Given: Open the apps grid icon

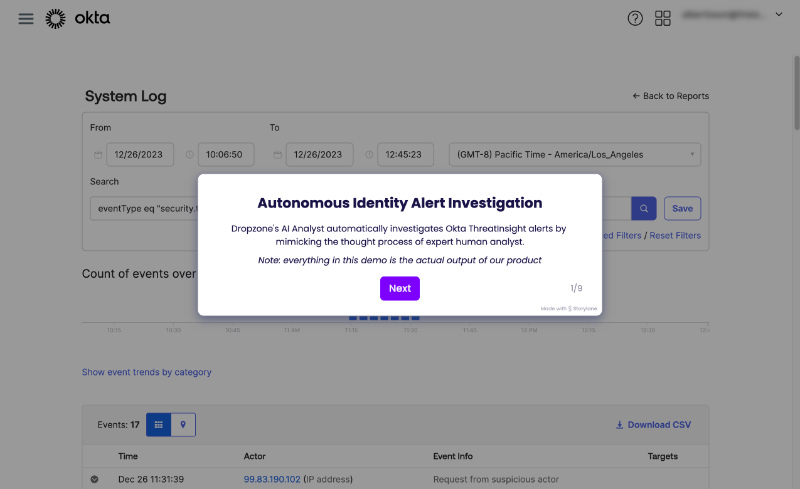Looking at the screenshot, I should (662, 18).
